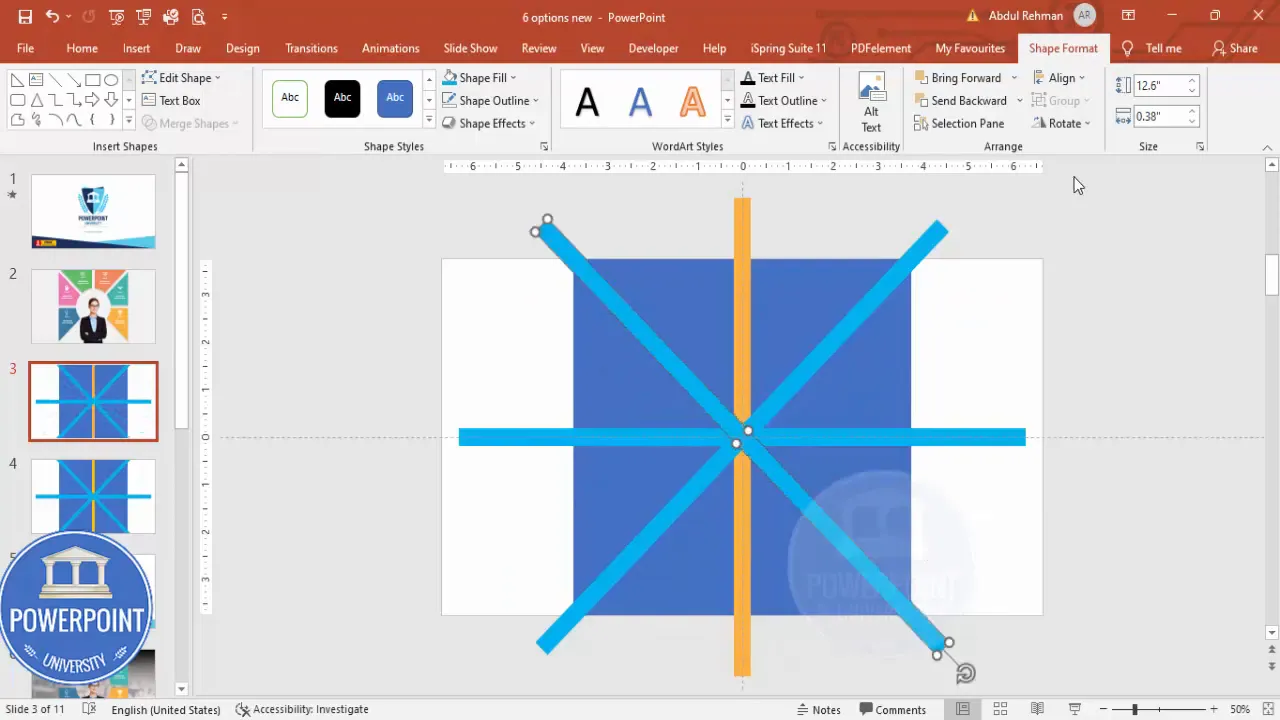Open the Rotate dropdown

1061,123
